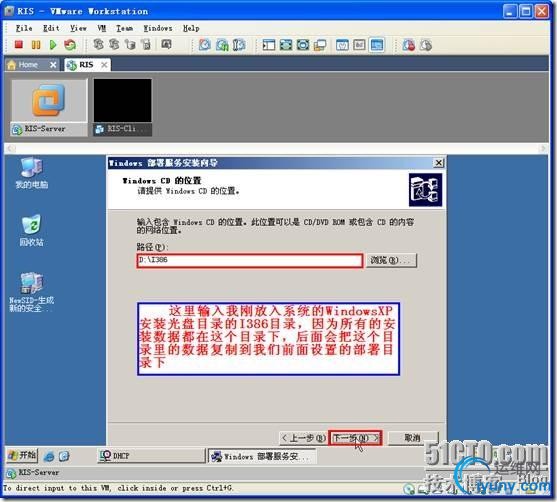Click the Back (上一步) button
This screenshot has width=557, height=502.
(x=304, y=438)
